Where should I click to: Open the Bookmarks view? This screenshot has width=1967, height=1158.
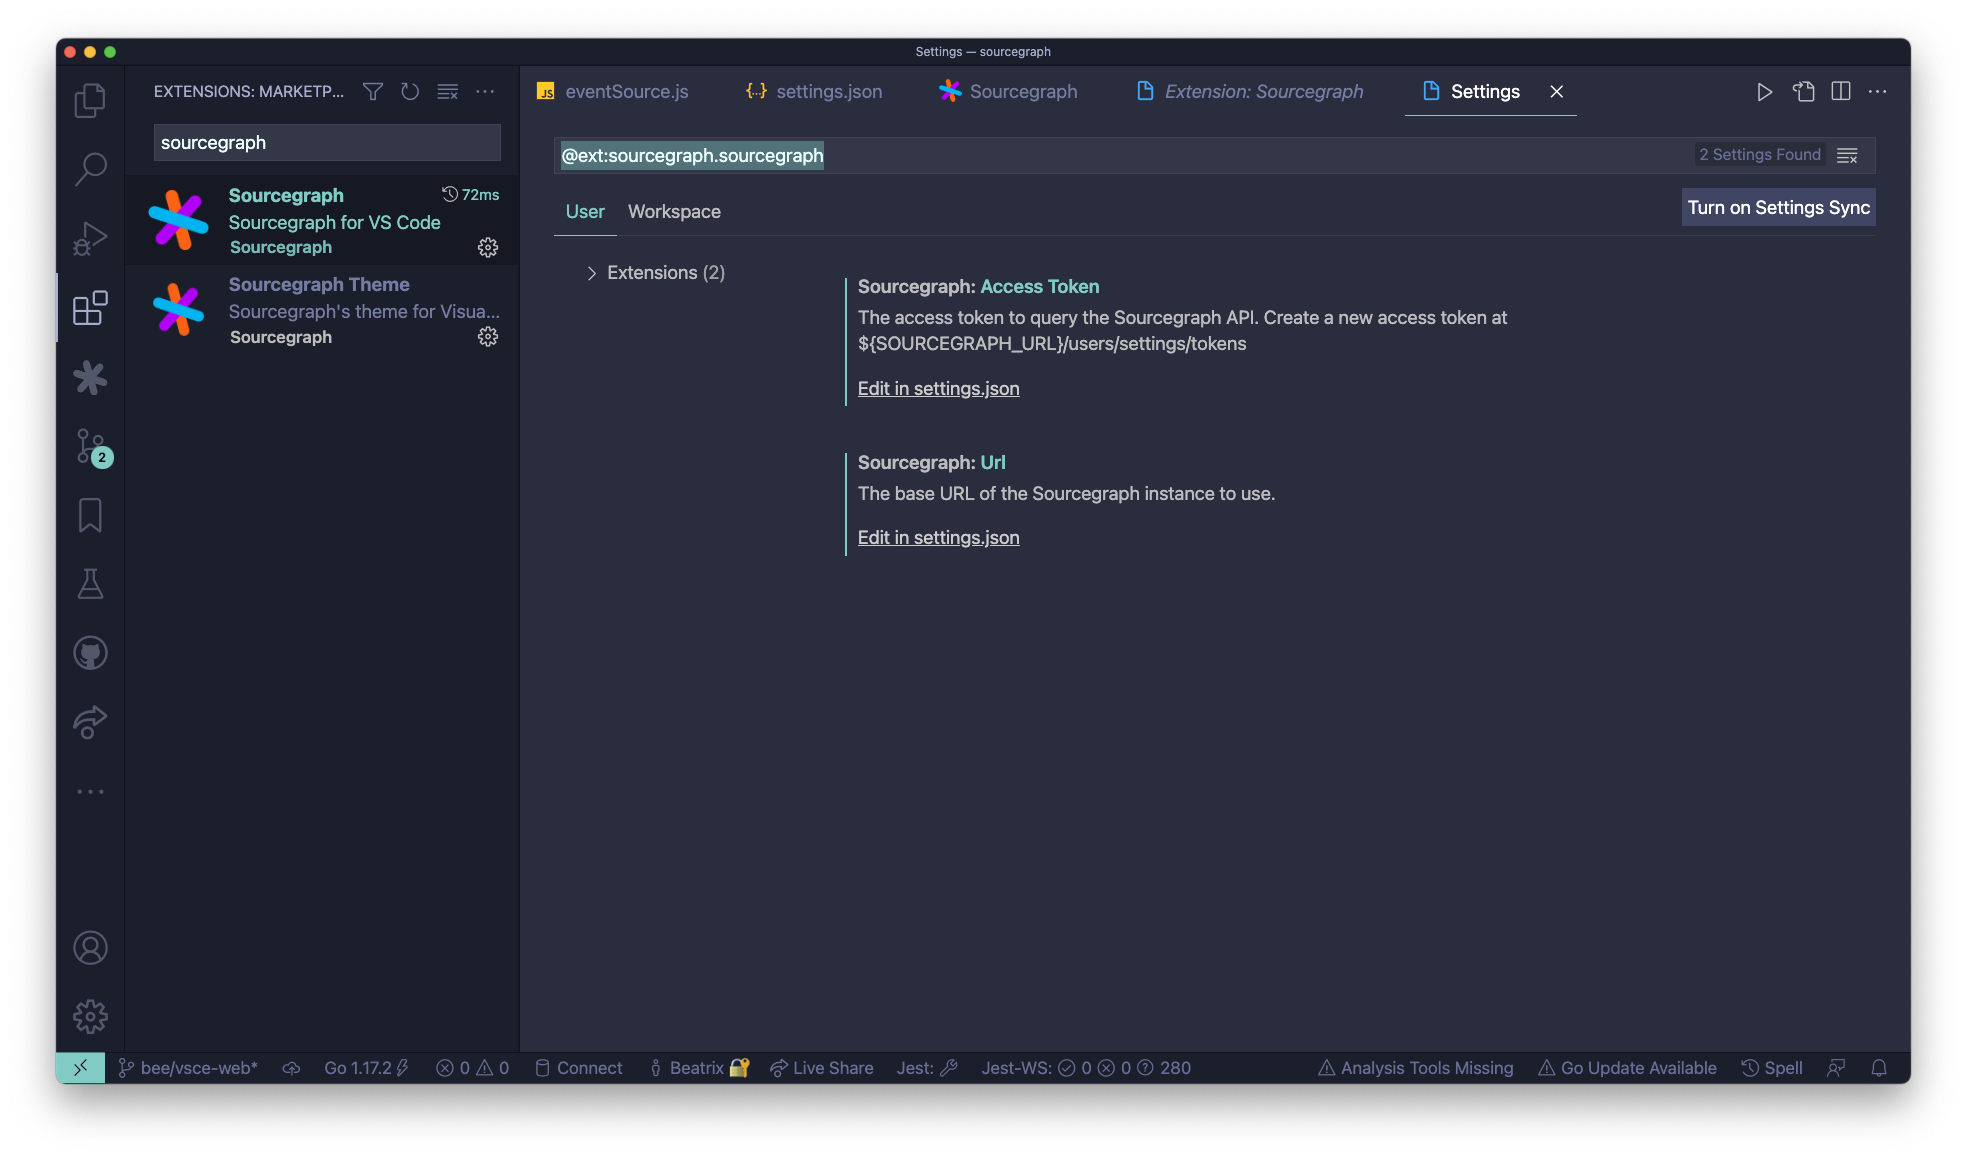pos(90,515)
